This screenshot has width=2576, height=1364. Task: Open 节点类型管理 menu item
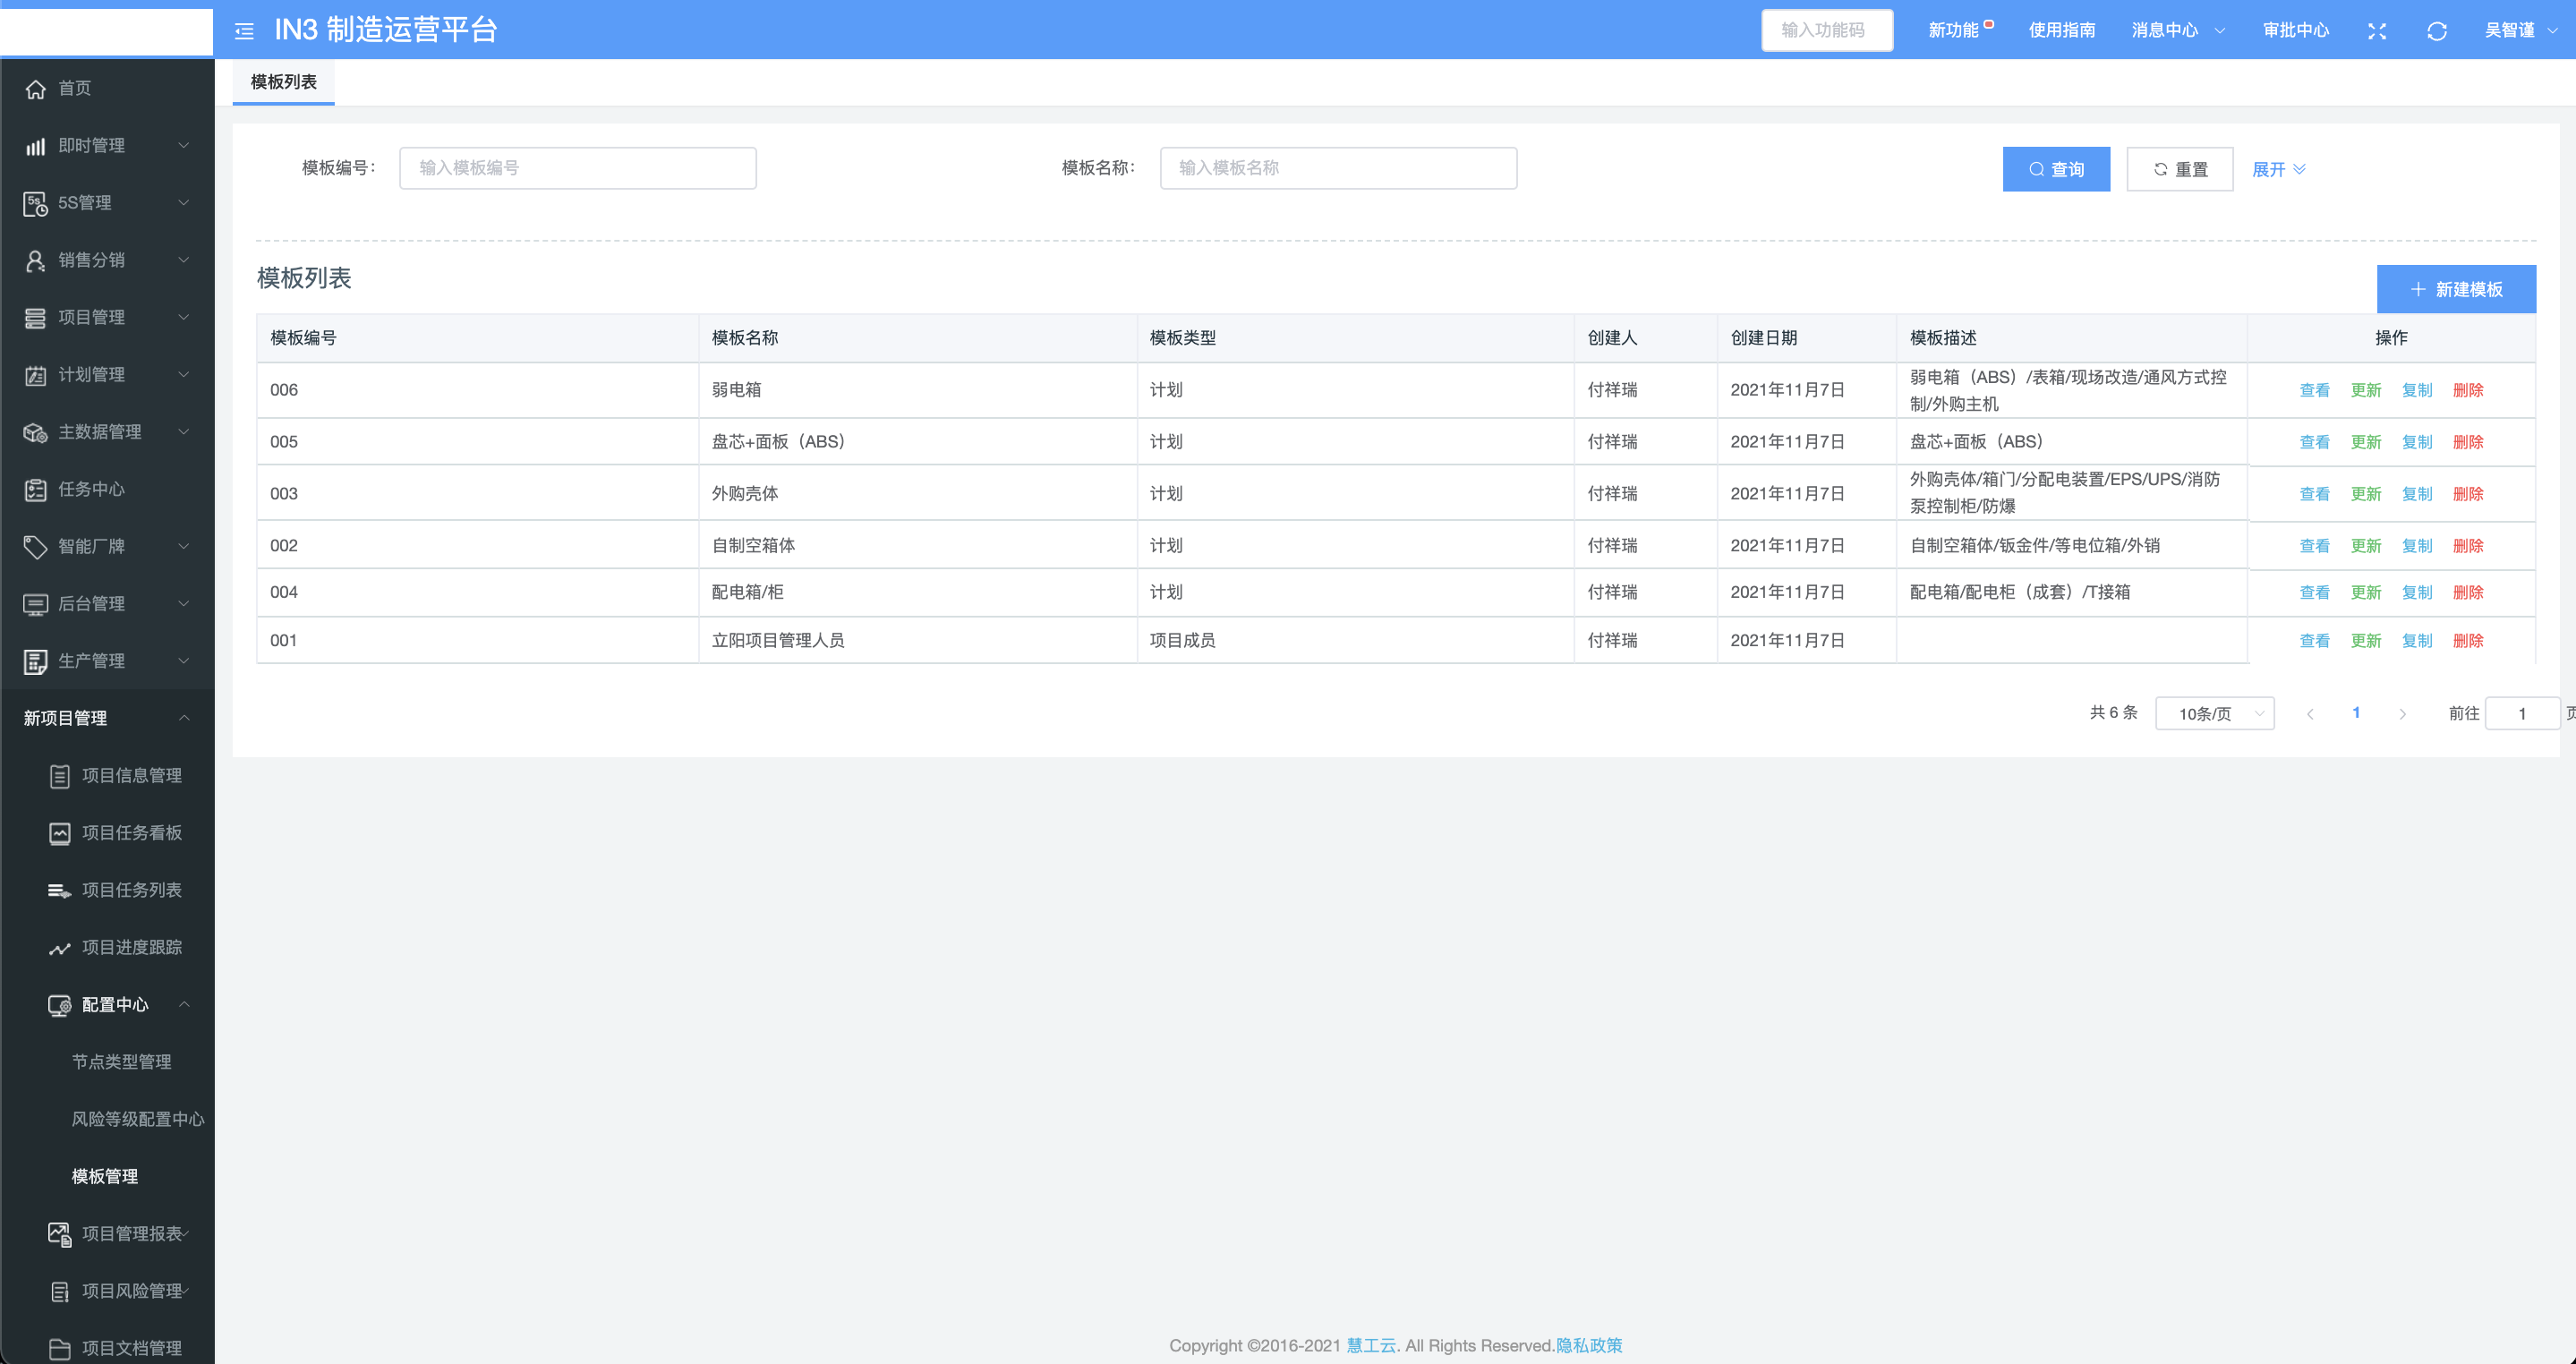pos(121,1062)
